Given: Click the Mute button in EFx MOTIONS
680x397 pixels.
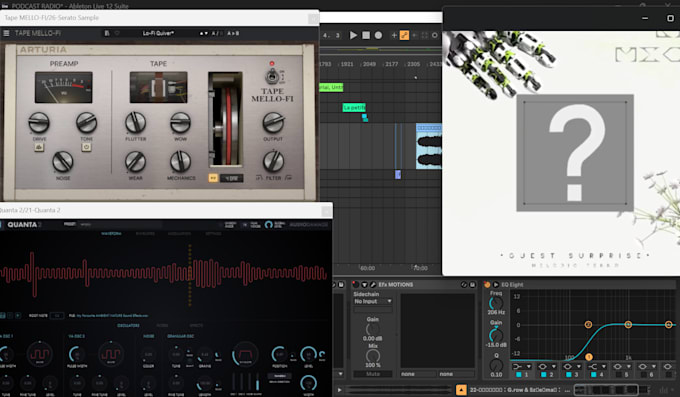Looking at the screenshot, I should 373,374.
